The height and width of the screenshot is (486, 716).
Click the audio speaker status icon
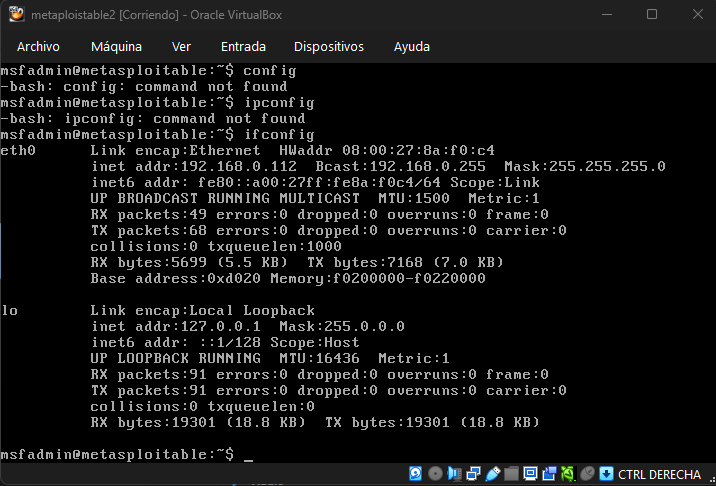coord(454,474)
